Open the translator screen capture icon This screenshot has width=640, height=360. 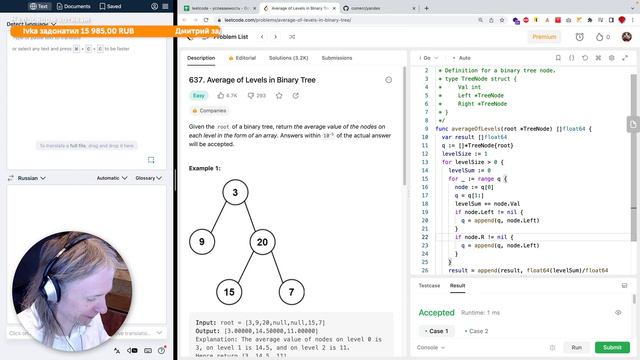[x=151, y=160]
